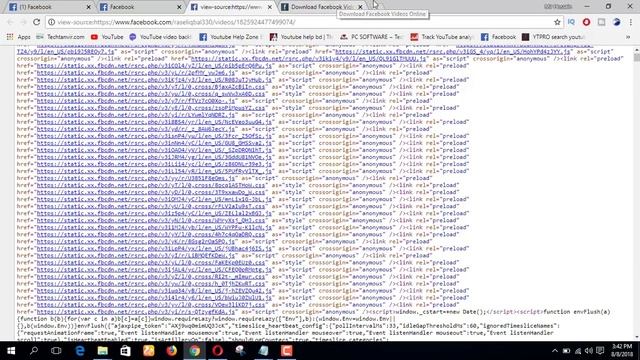Open Chrome's three-dot menu
Screen dimensions: 640x360
(631, 22)
